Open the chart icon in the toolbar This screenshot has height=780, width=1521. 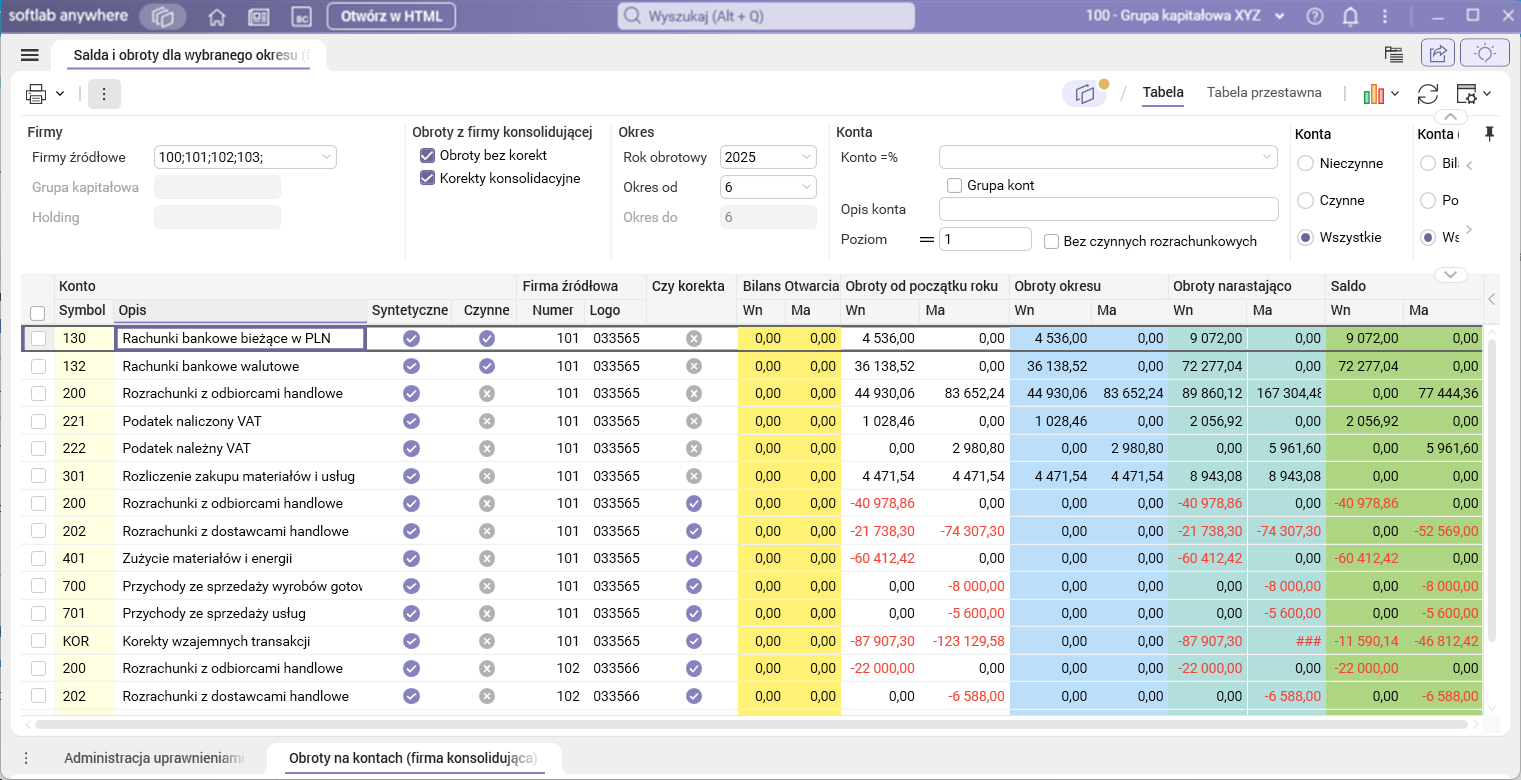tap(1374, 94)
